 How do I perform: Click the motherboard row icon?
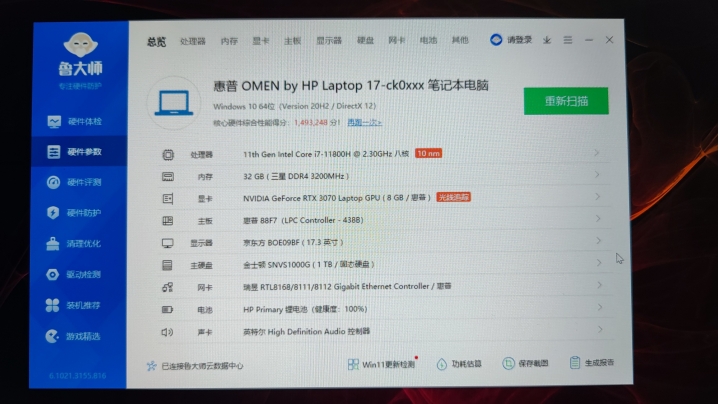pyautogui.click(x=168, y=221)
